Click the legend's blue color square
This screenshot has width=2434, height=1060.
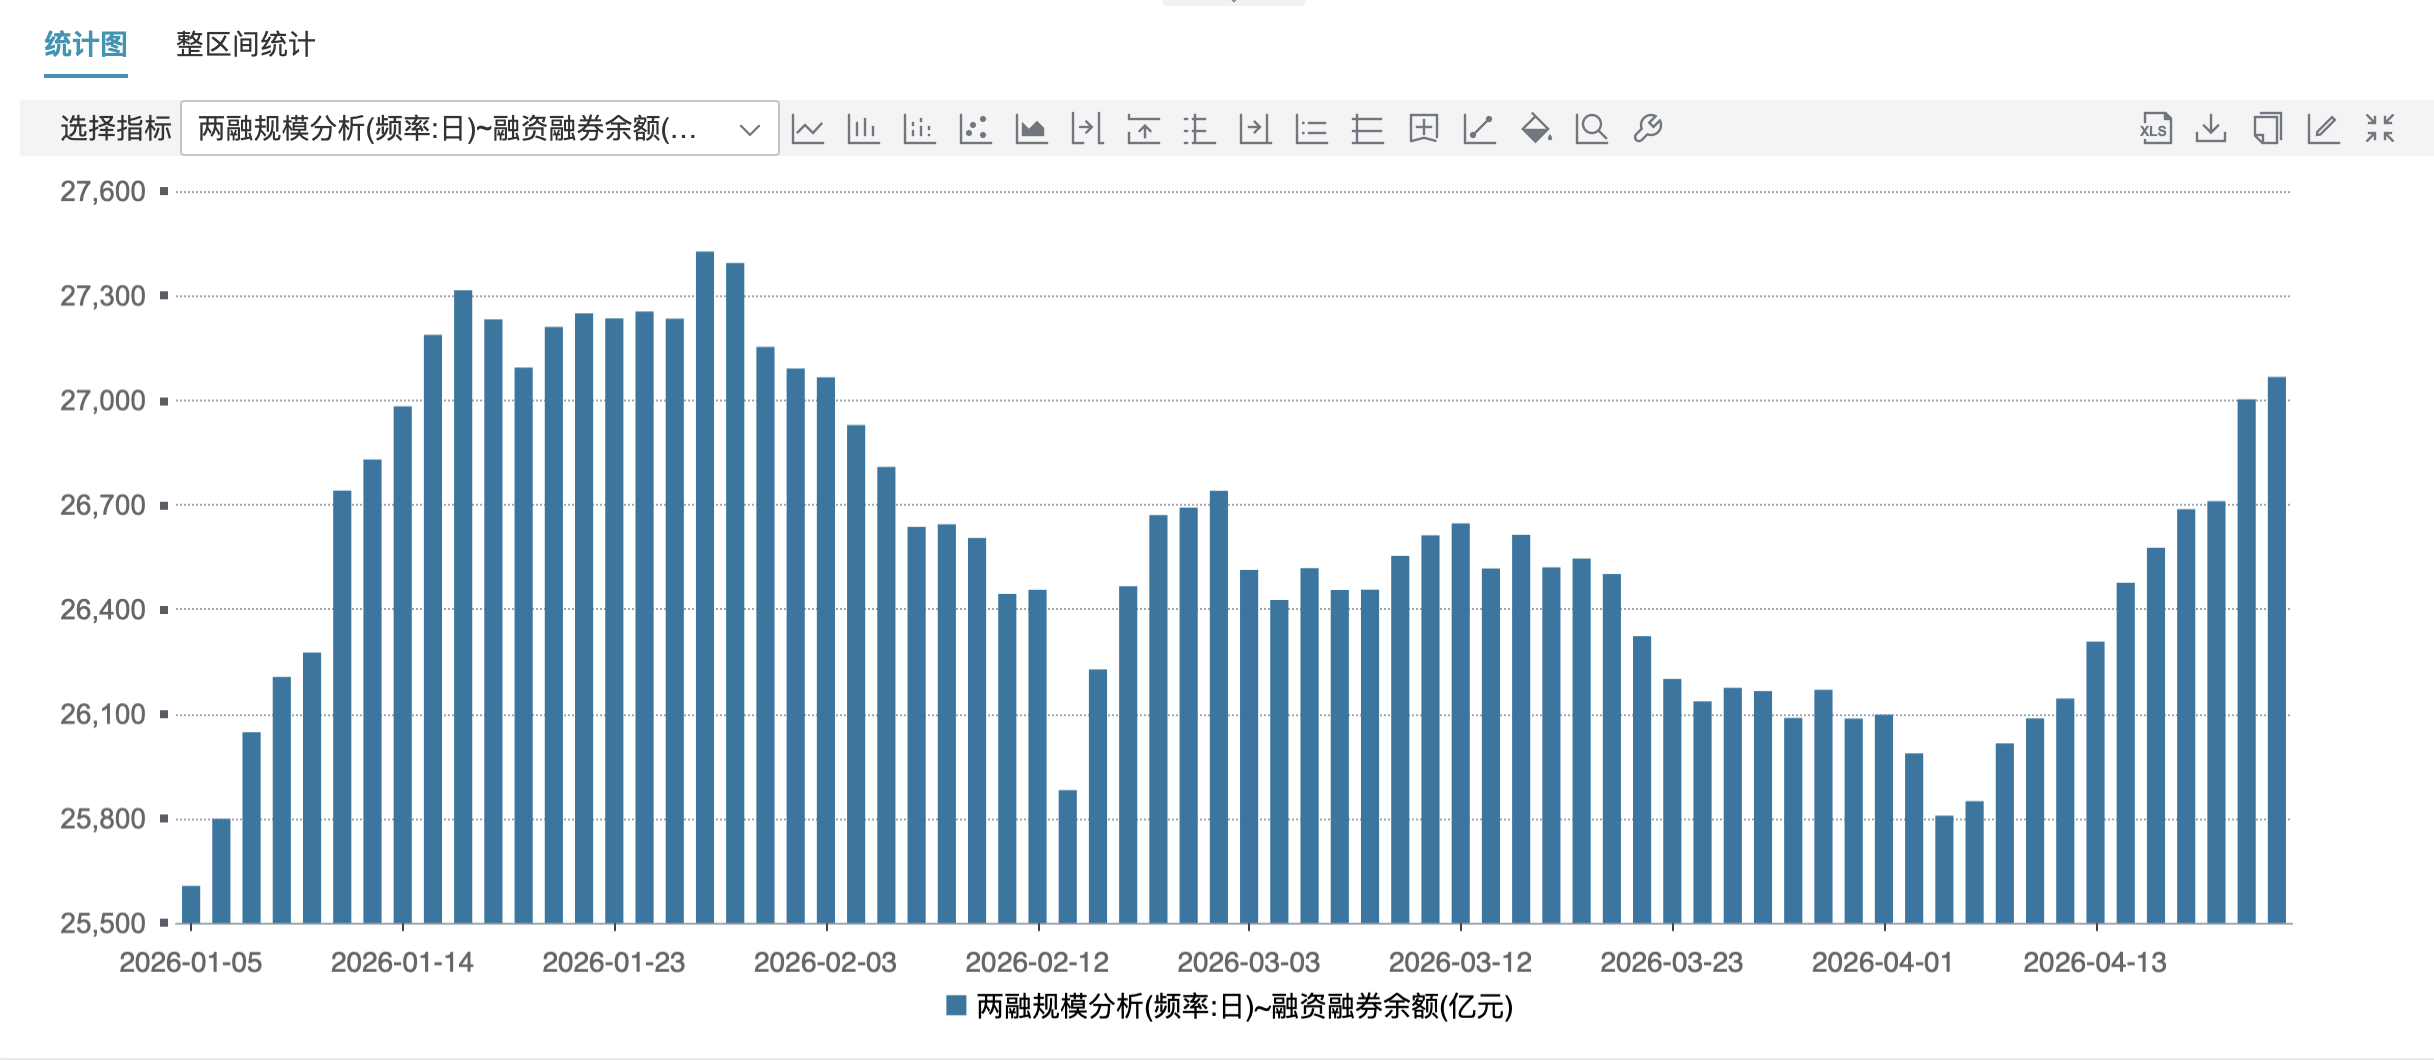[x=956, y=1006]
